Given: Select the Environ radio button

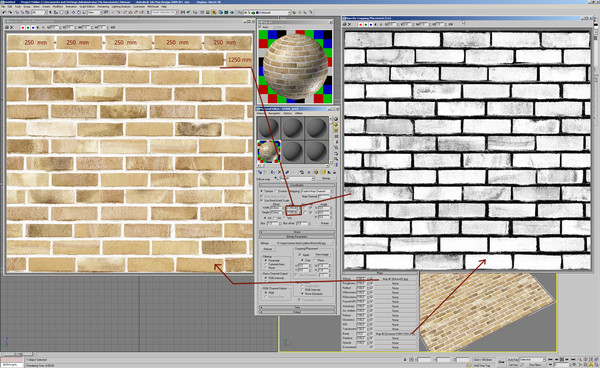Looking at the screenshot, I should click(x=276, y=191).
